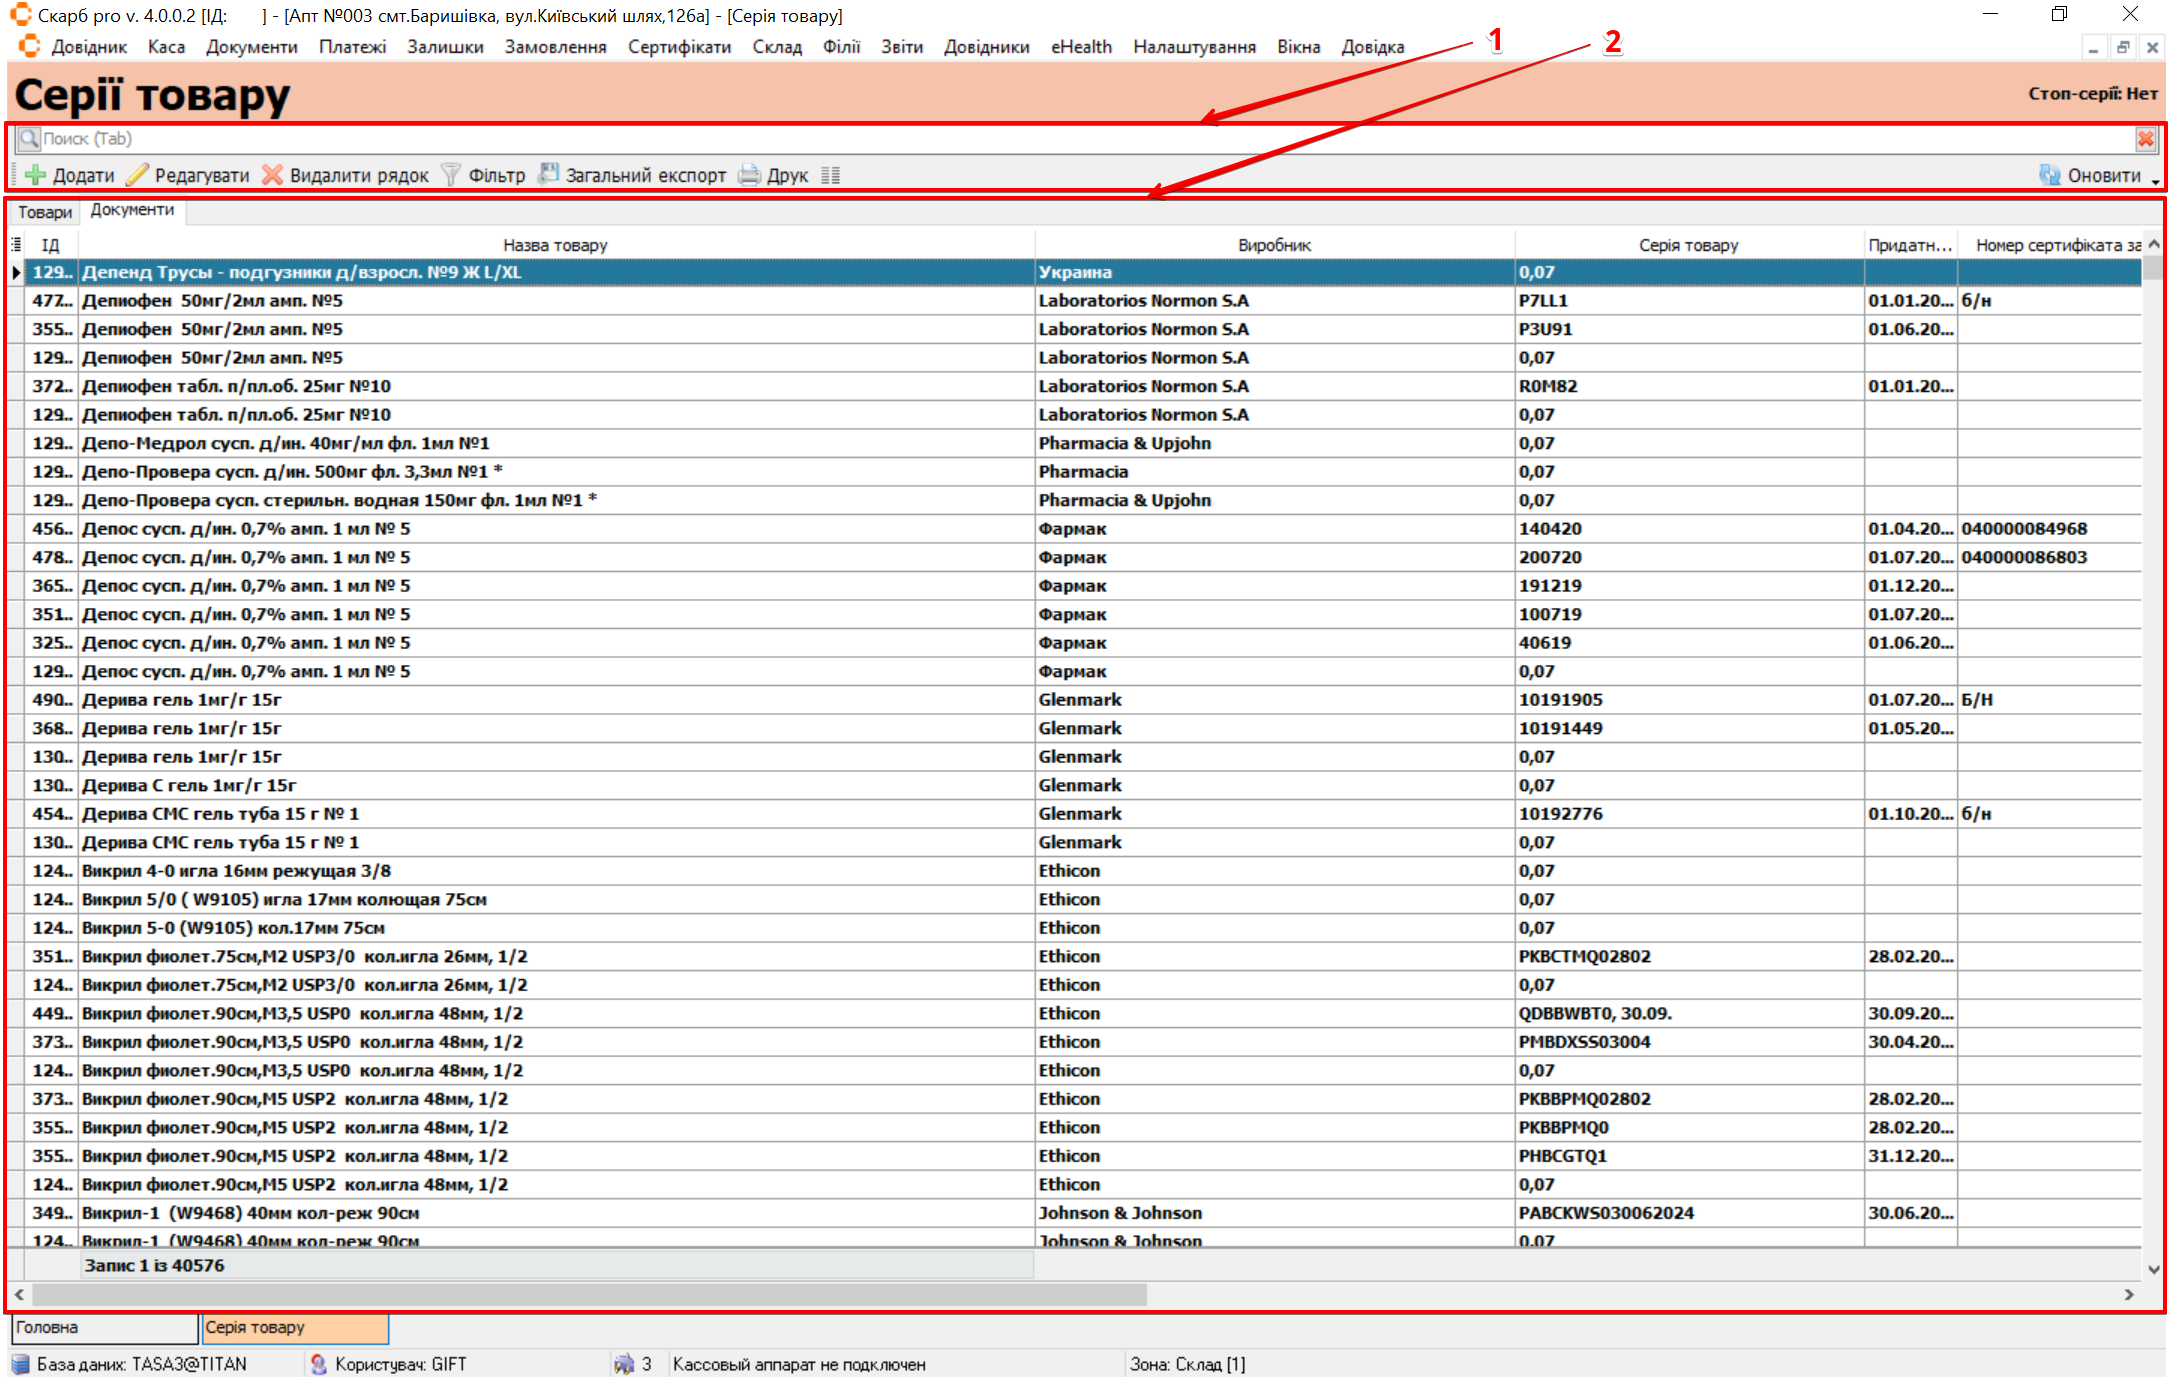Click the Загальний експорт icon

[x=549, y=174]
